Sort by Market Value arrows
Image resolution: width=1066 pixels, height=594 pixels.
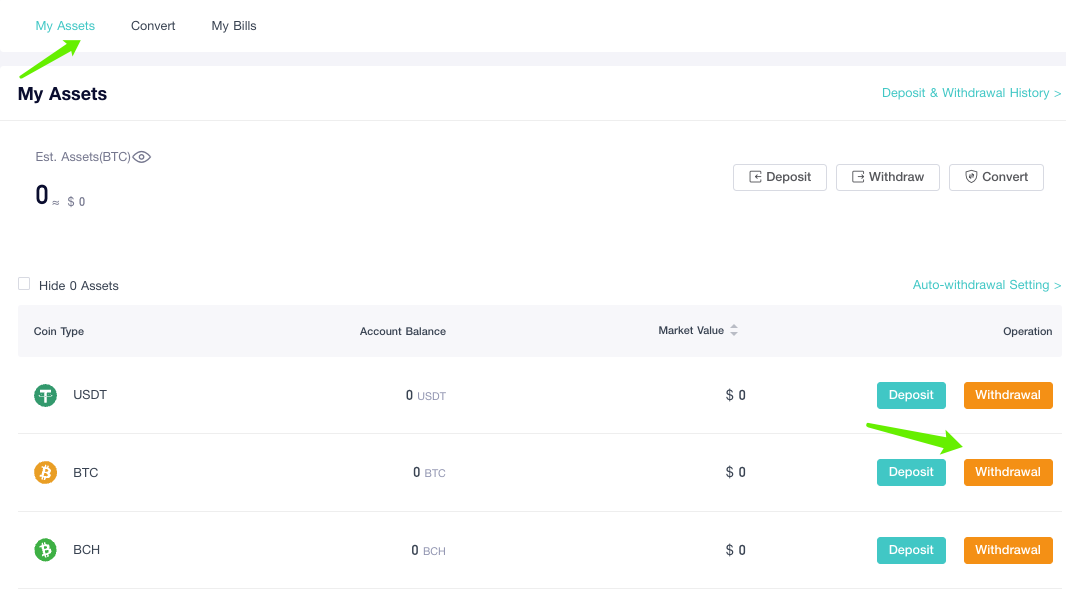(734, 330)
